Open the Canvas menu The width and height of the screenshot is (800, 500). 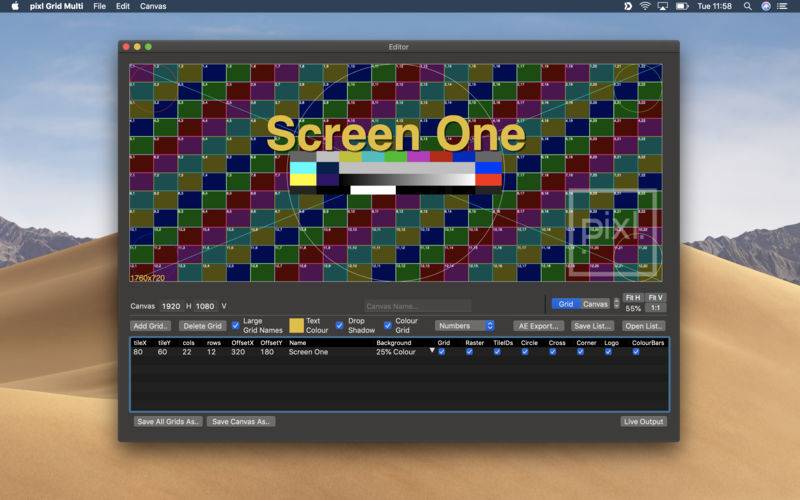(x=153, y=6)
